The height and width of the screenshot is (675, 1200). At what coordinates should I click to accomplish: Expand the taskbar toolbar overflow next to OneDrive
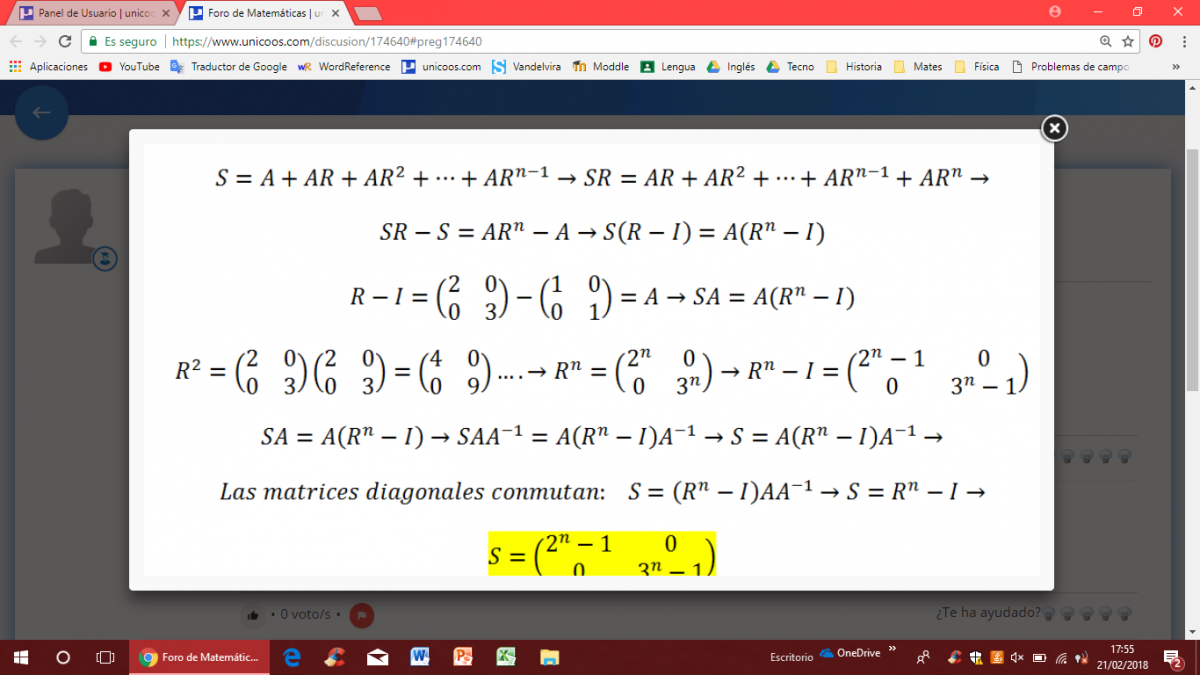coord(892,650)
